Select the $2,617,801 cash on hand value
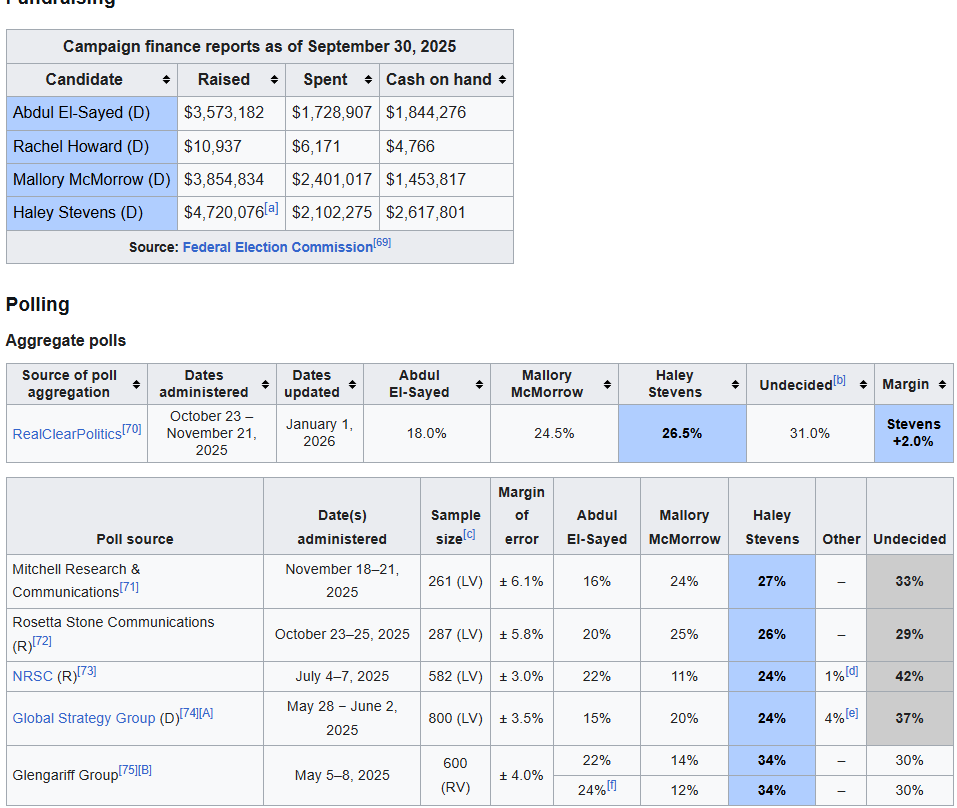This screenshot has height=808, width=957. point(425,213)
